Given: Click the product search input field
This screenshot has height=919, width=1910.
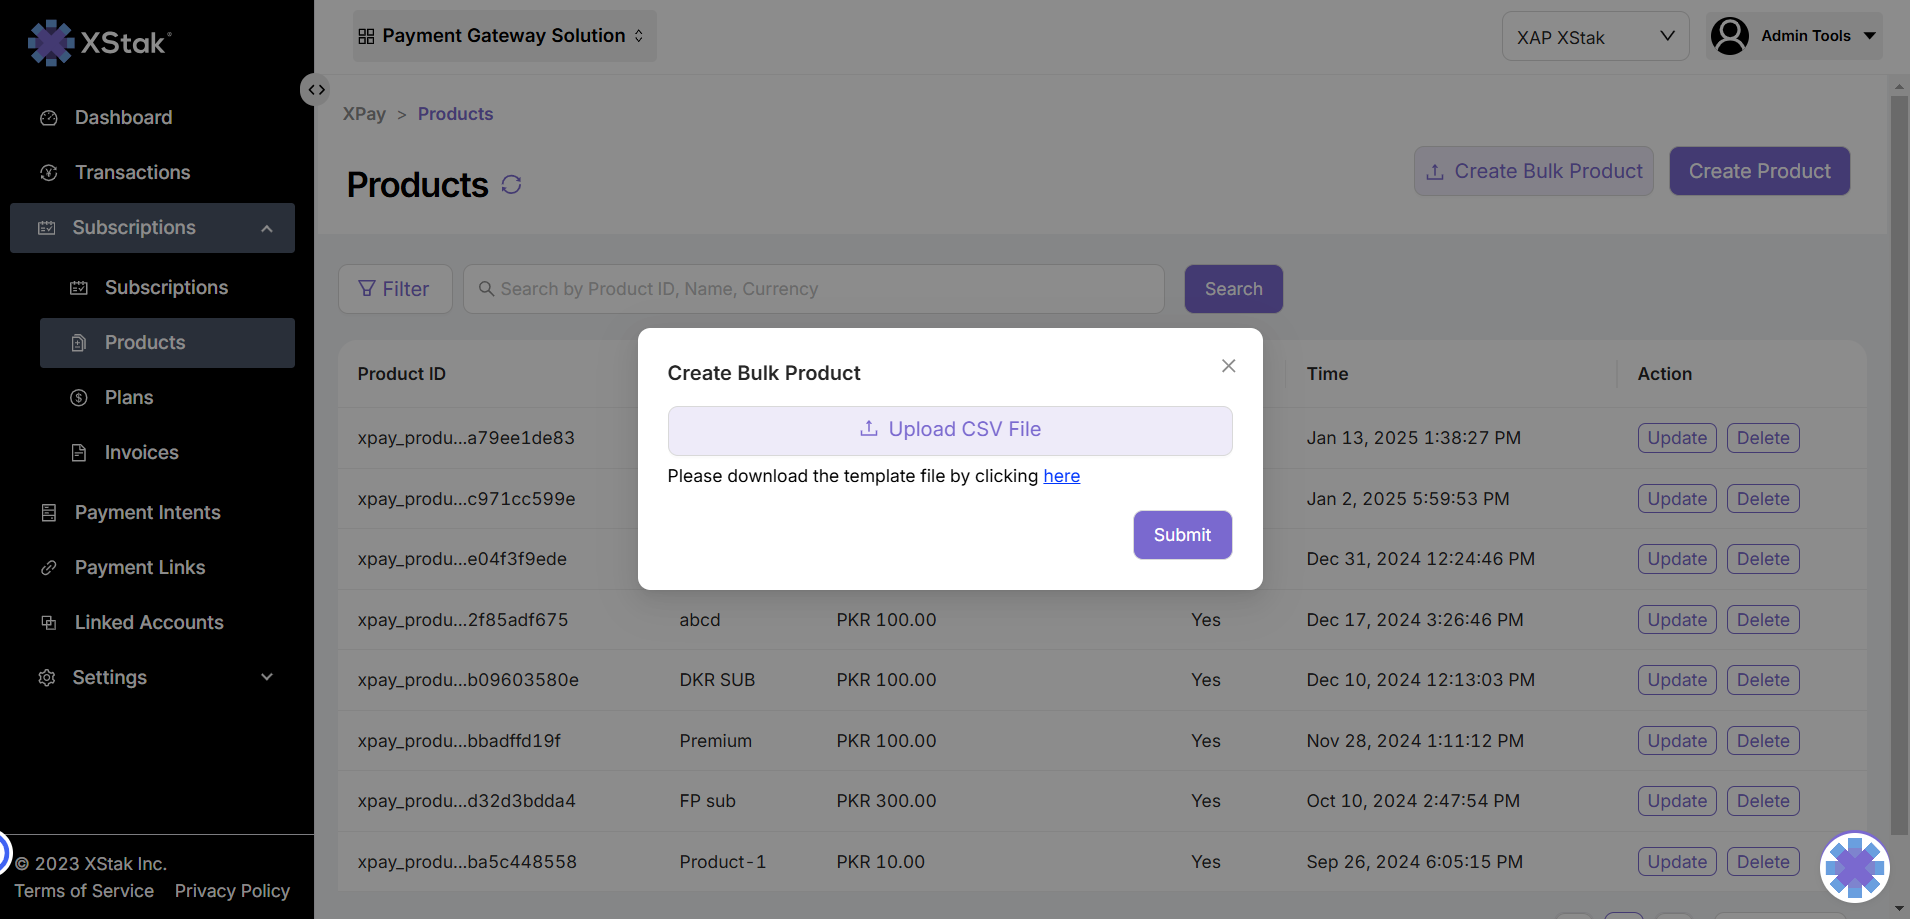Looking at the screenshot, I should [813, 289].
